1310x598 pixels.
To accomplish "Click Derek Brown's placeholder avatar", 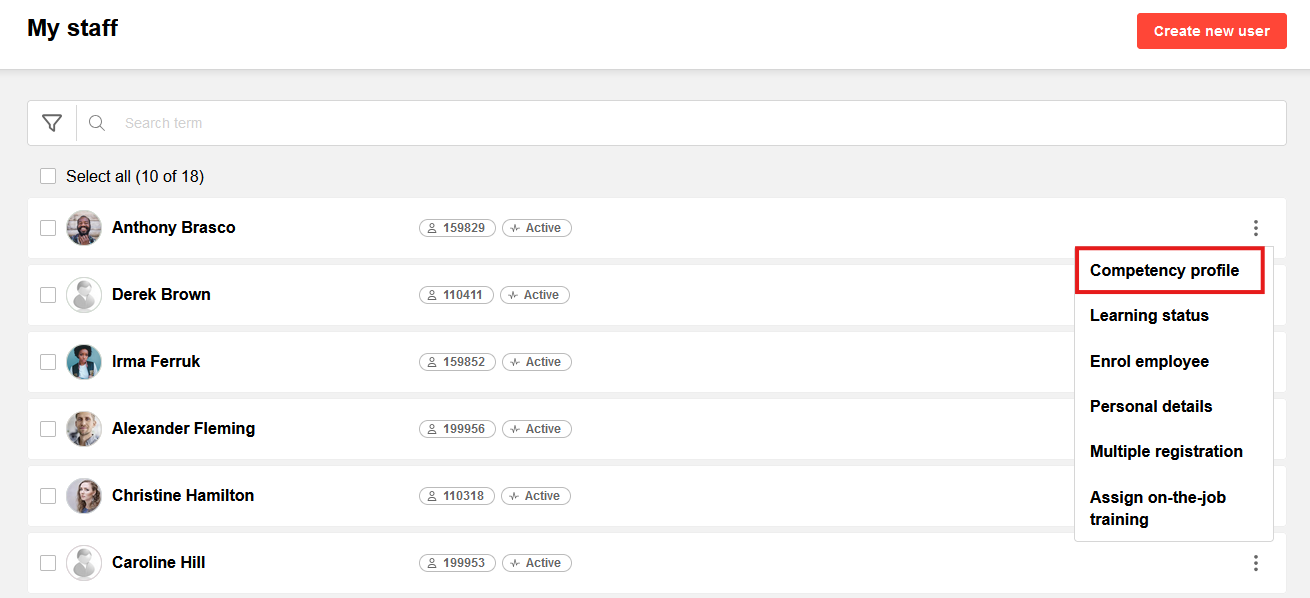I will tap(84, 295).
